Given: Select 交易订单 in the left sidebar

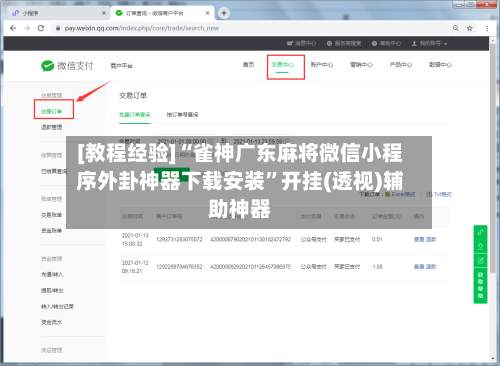Looking at the screenshot, I should click(52, 111).
